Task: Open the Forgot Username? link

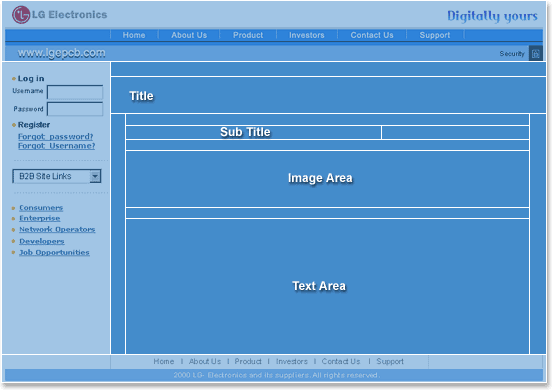Action: pyautogui.click(x=57, y=146)
